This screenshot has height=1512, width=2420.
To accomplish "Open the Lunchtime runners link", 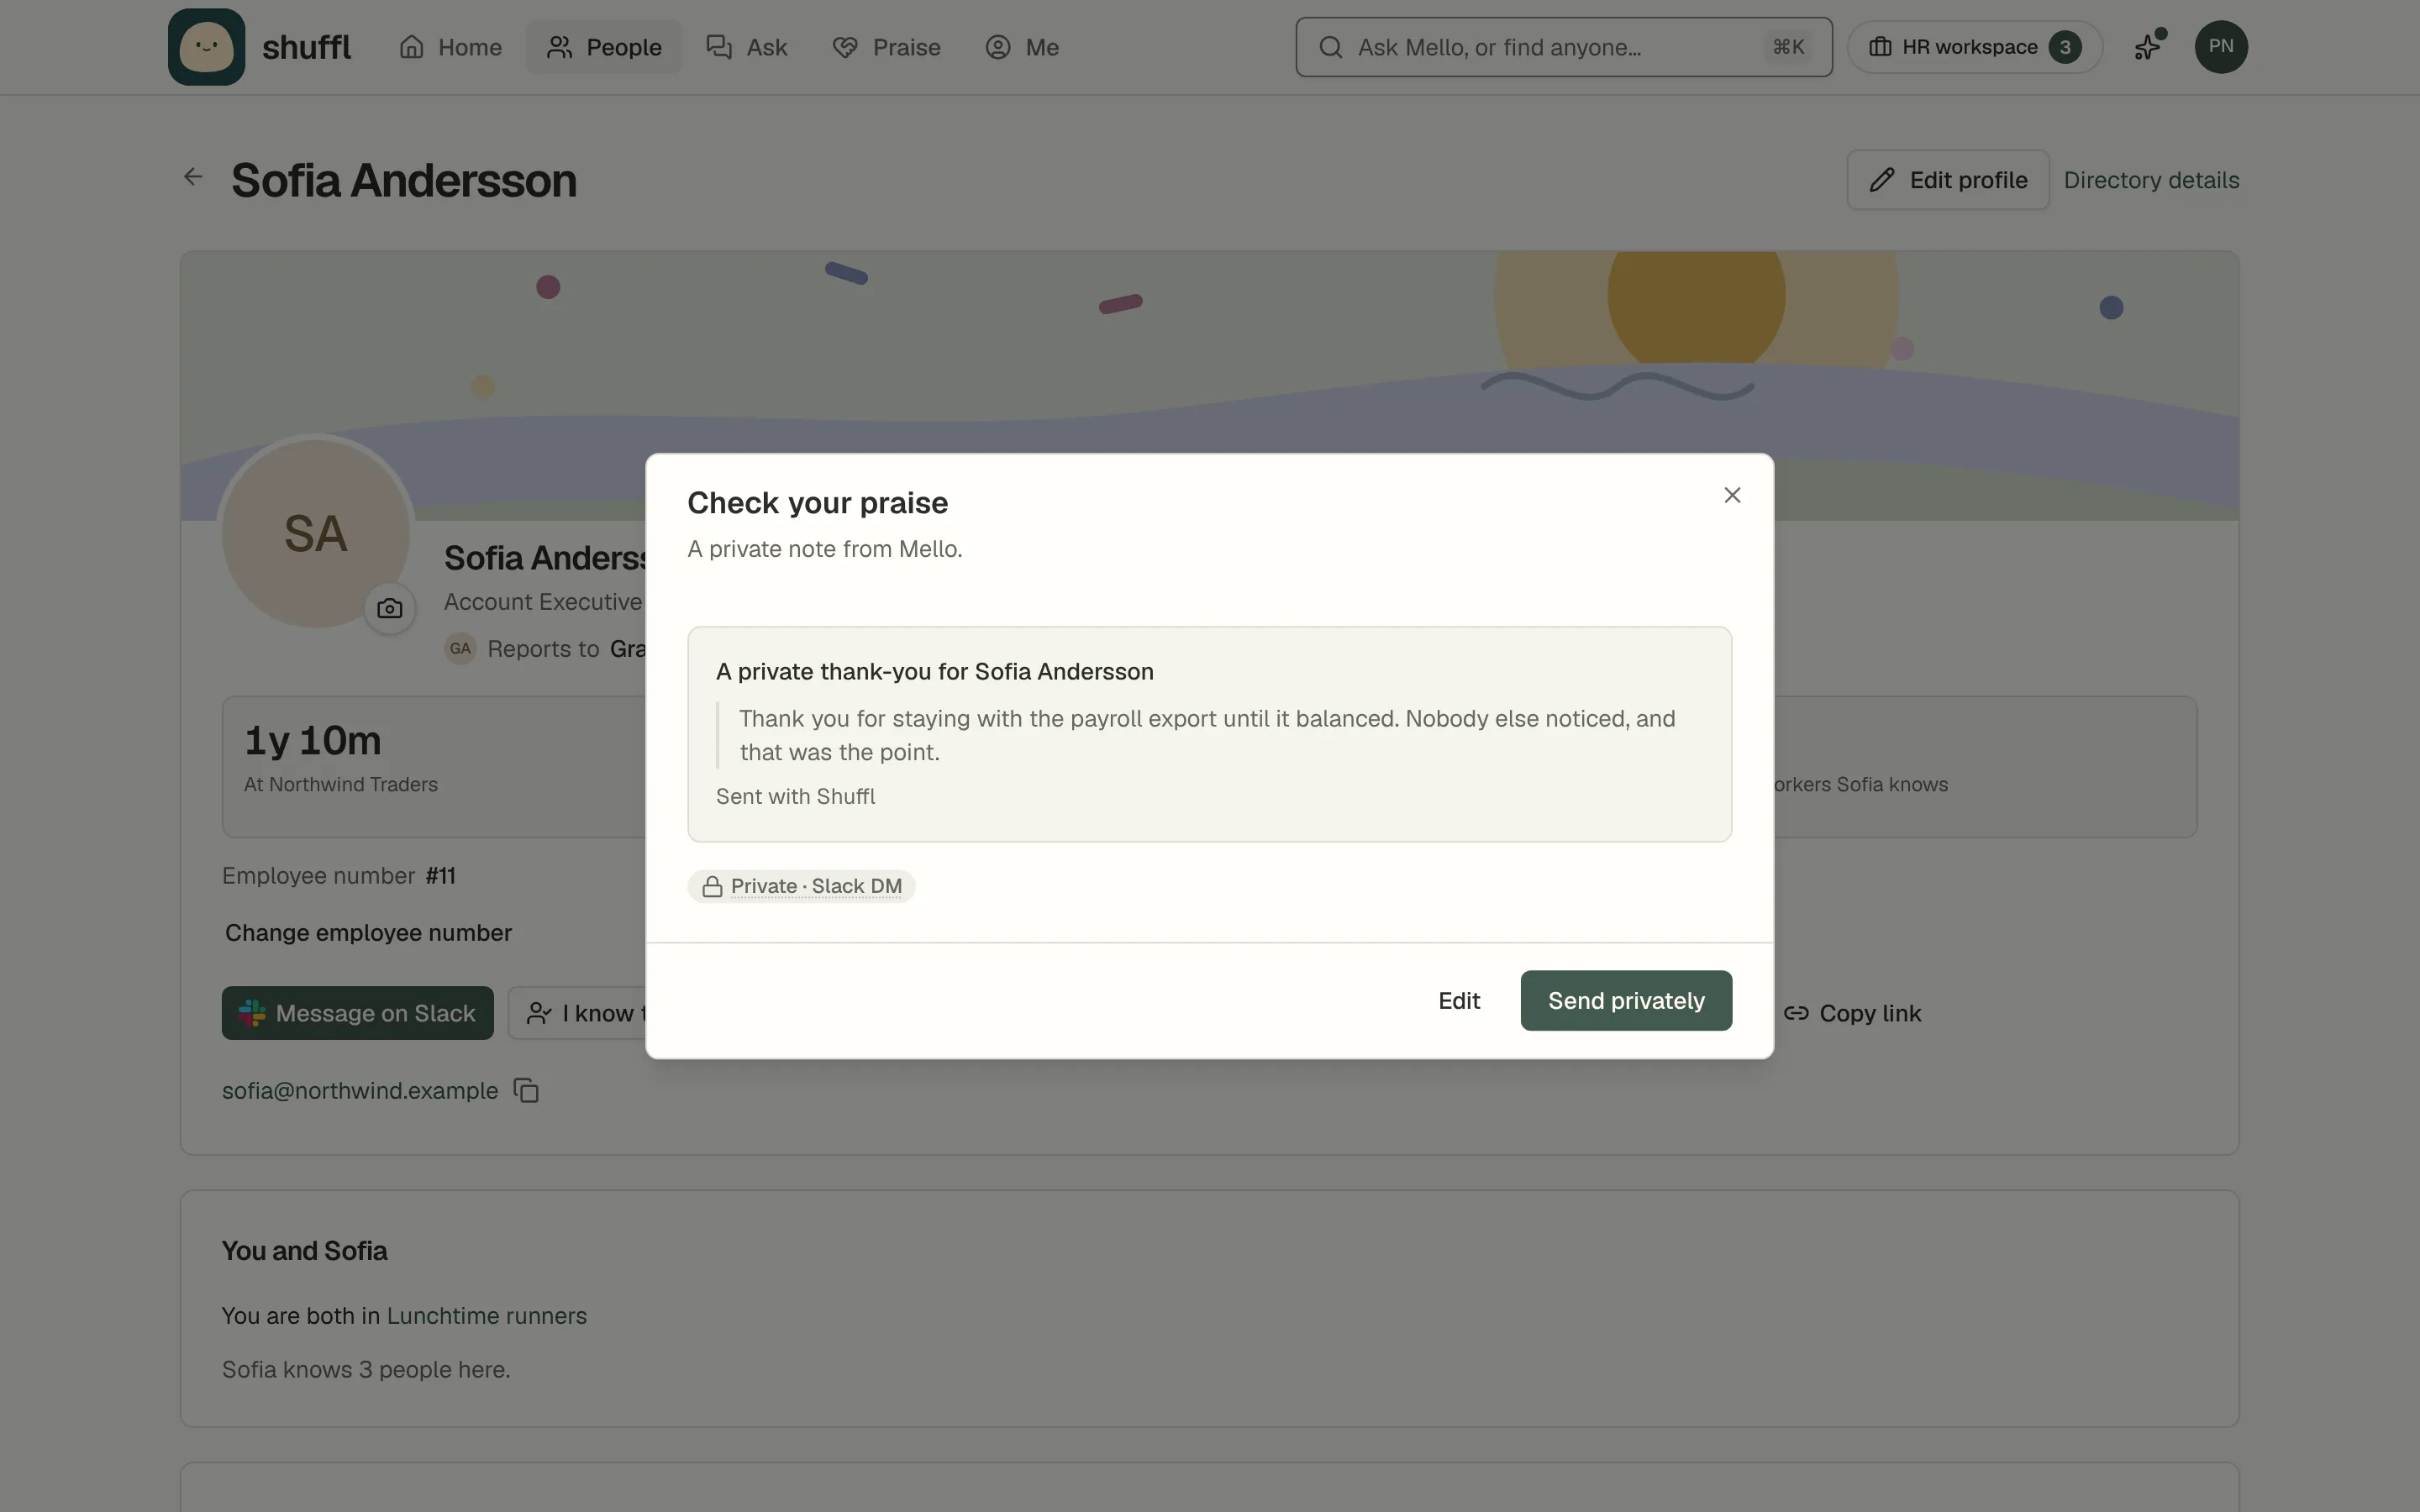I will [x=487, y=1315].
